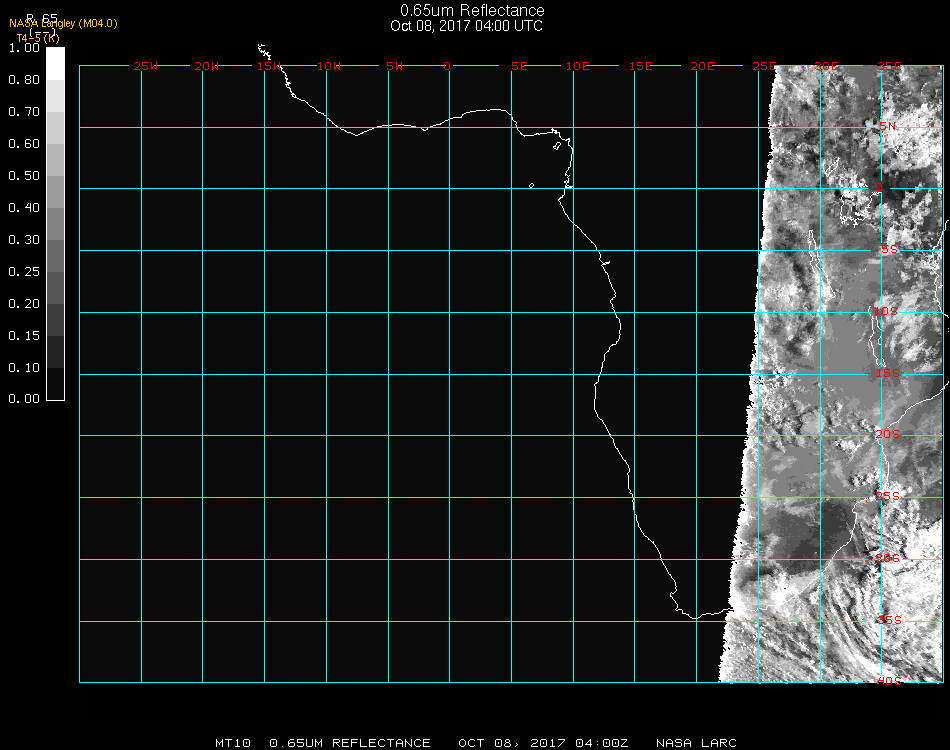Image resolution: width=950 pixels, height=750 pixels.
Task: Select the white top segment of the colorbar
Action: [55, 62]
